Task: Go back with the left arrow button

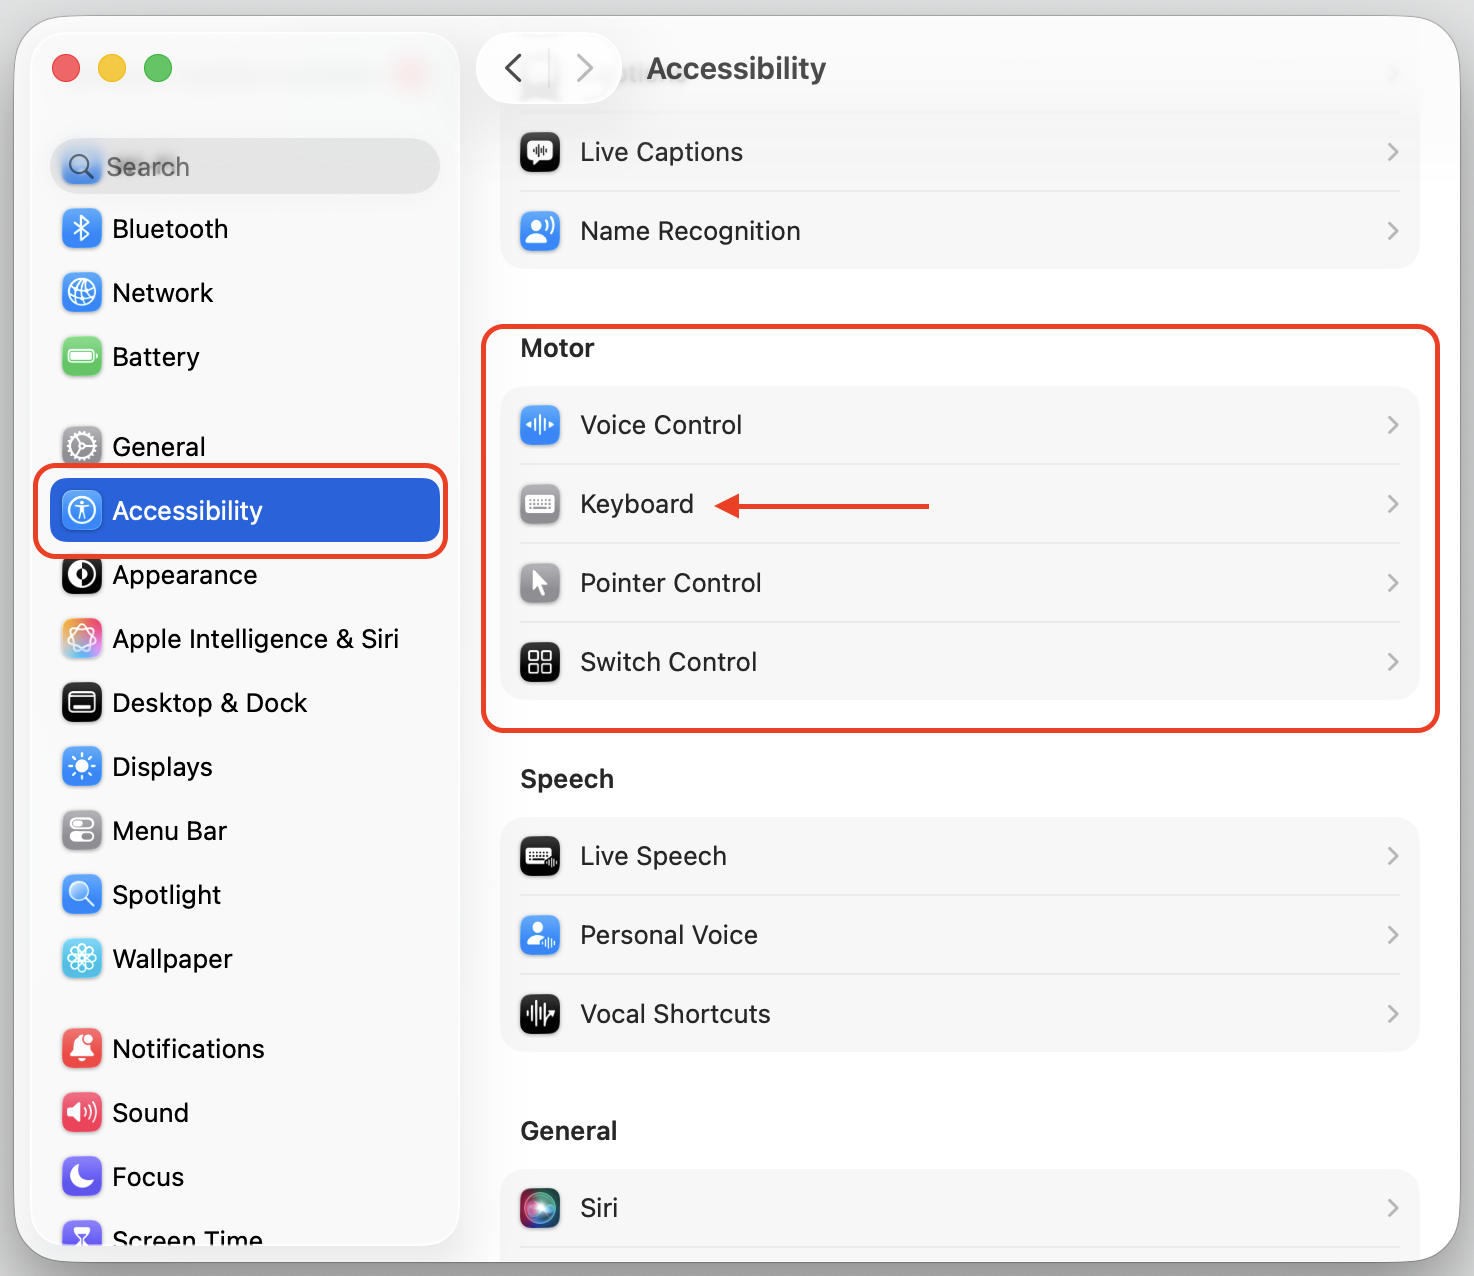Action: point(514,68)
